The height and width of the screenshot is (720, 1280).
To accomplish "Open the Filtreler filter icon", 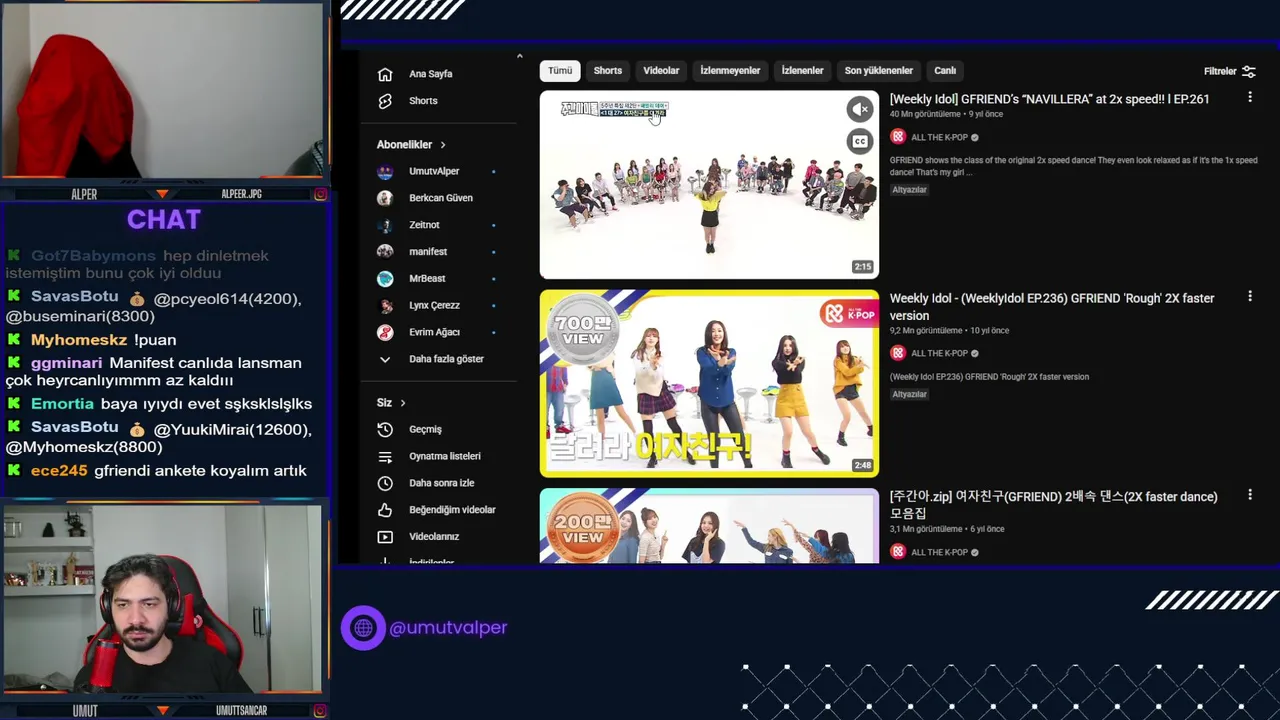I will (1249, 72).
